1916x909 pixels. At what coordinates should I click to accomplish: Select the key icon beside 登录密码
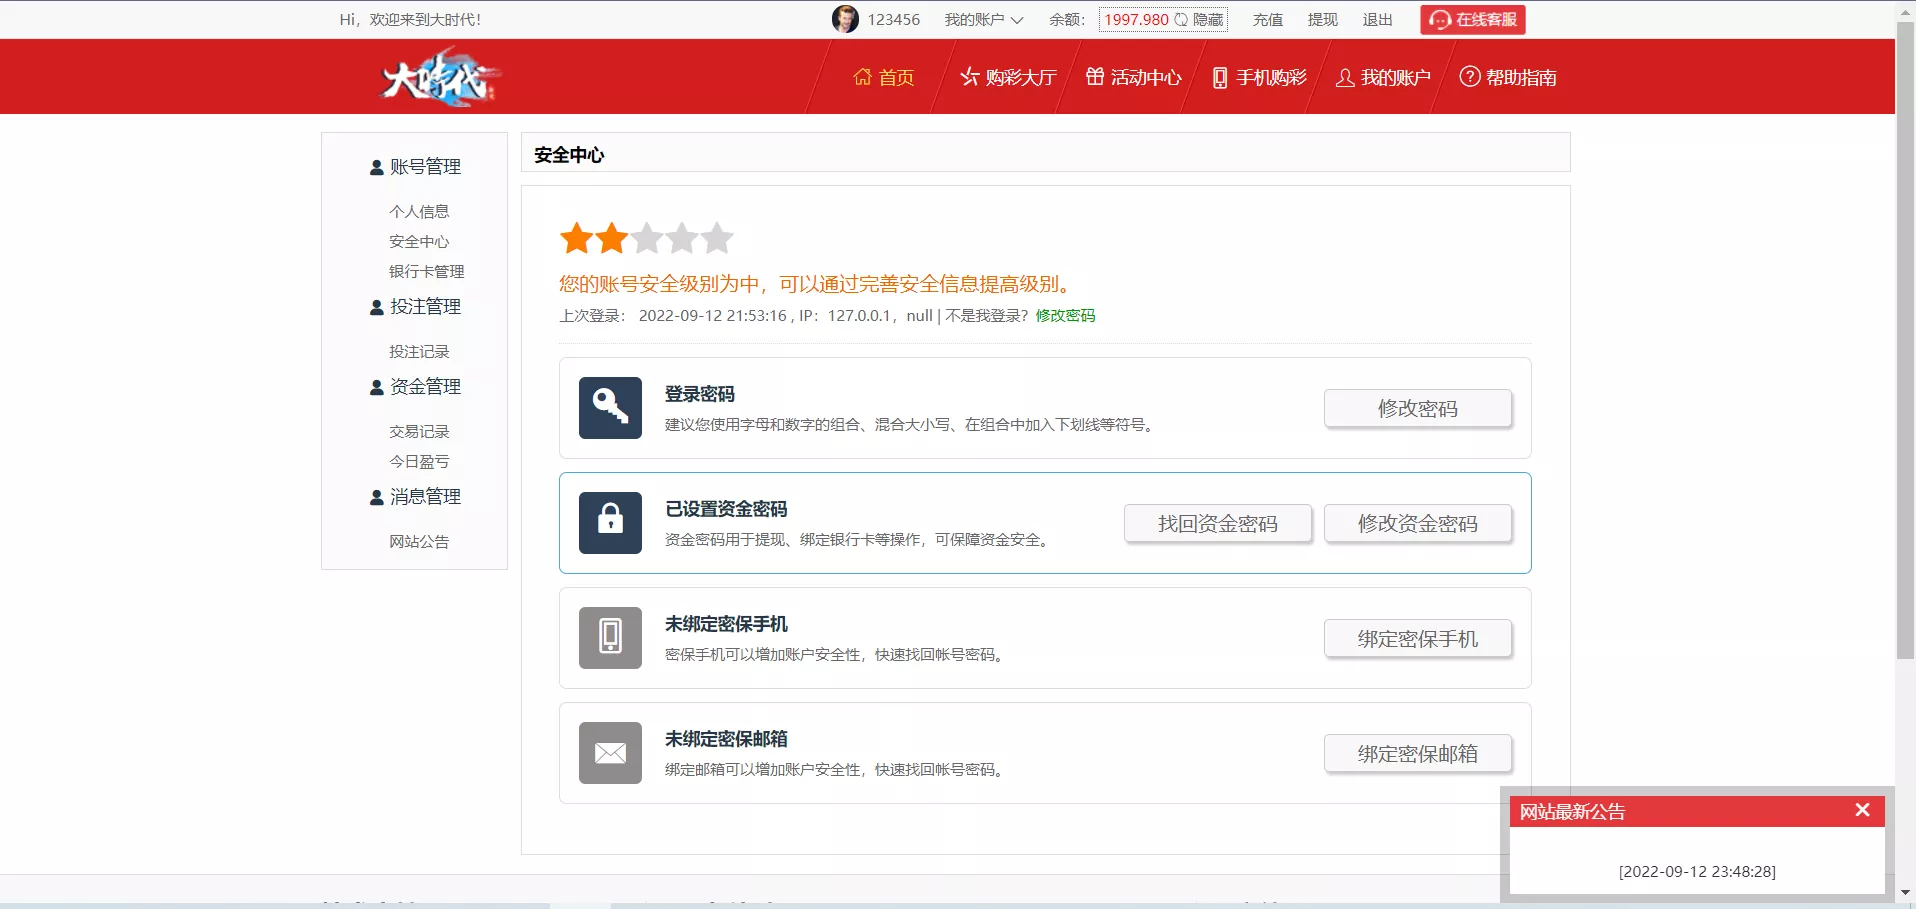tap(609, 407)
